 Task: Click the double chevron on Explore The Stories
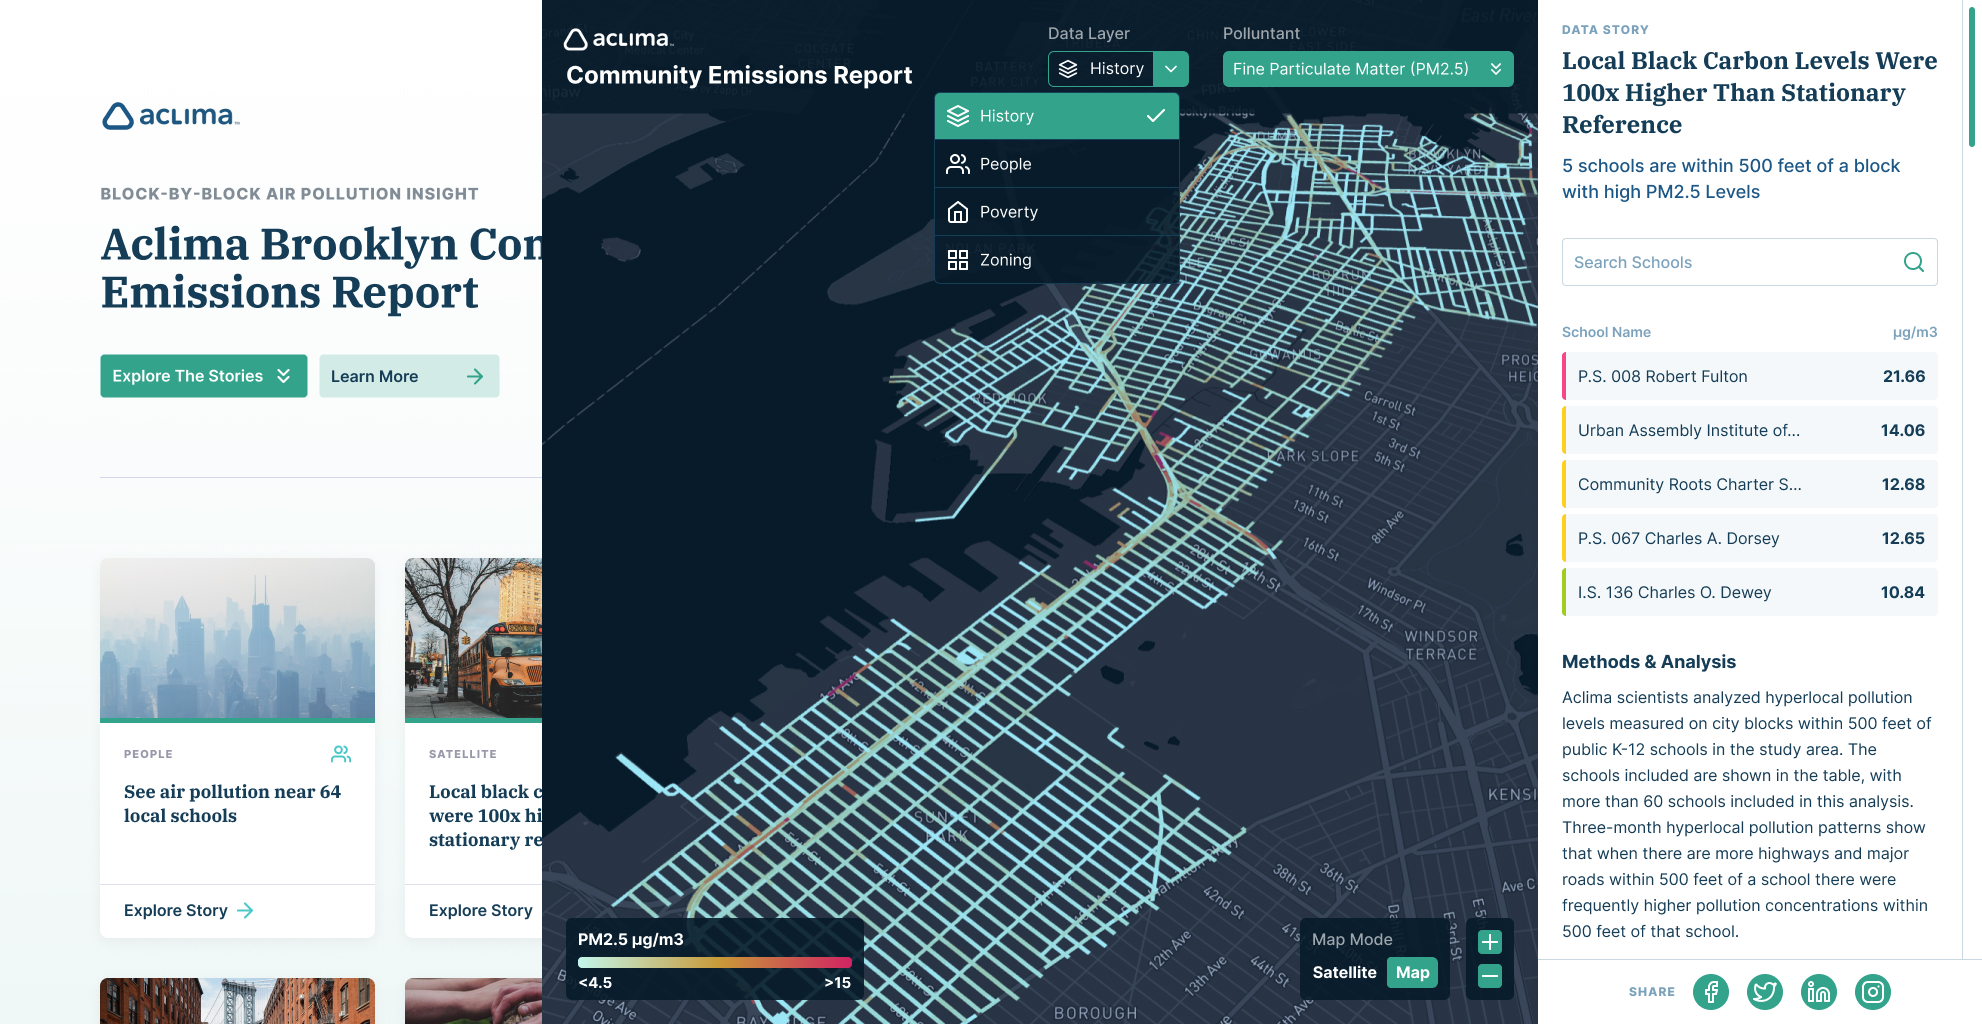(284, 376)
